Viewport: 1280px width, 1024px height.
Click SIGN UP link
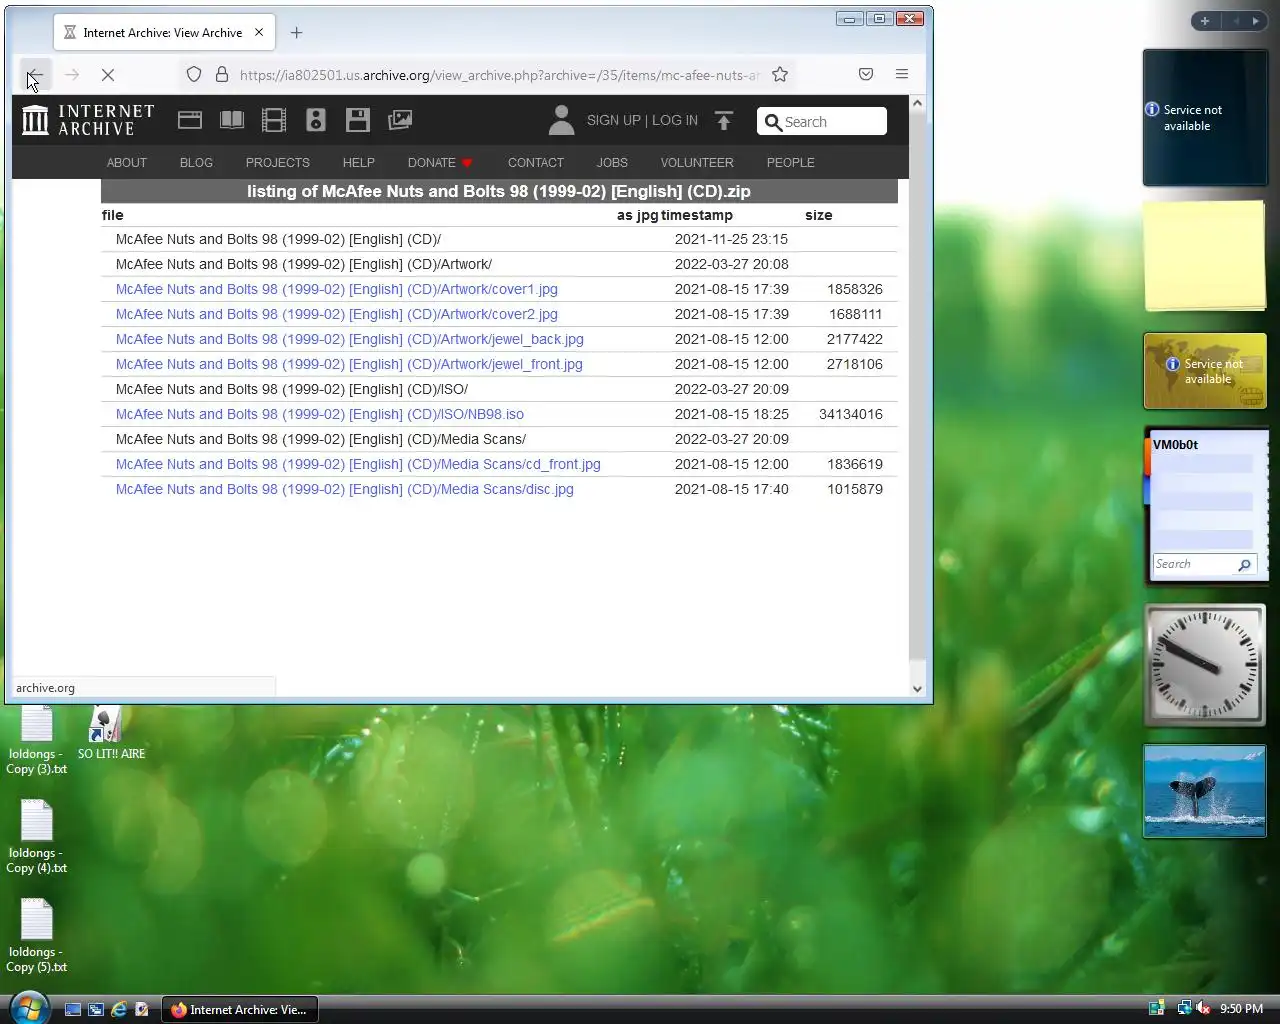[x=614, y=120]
